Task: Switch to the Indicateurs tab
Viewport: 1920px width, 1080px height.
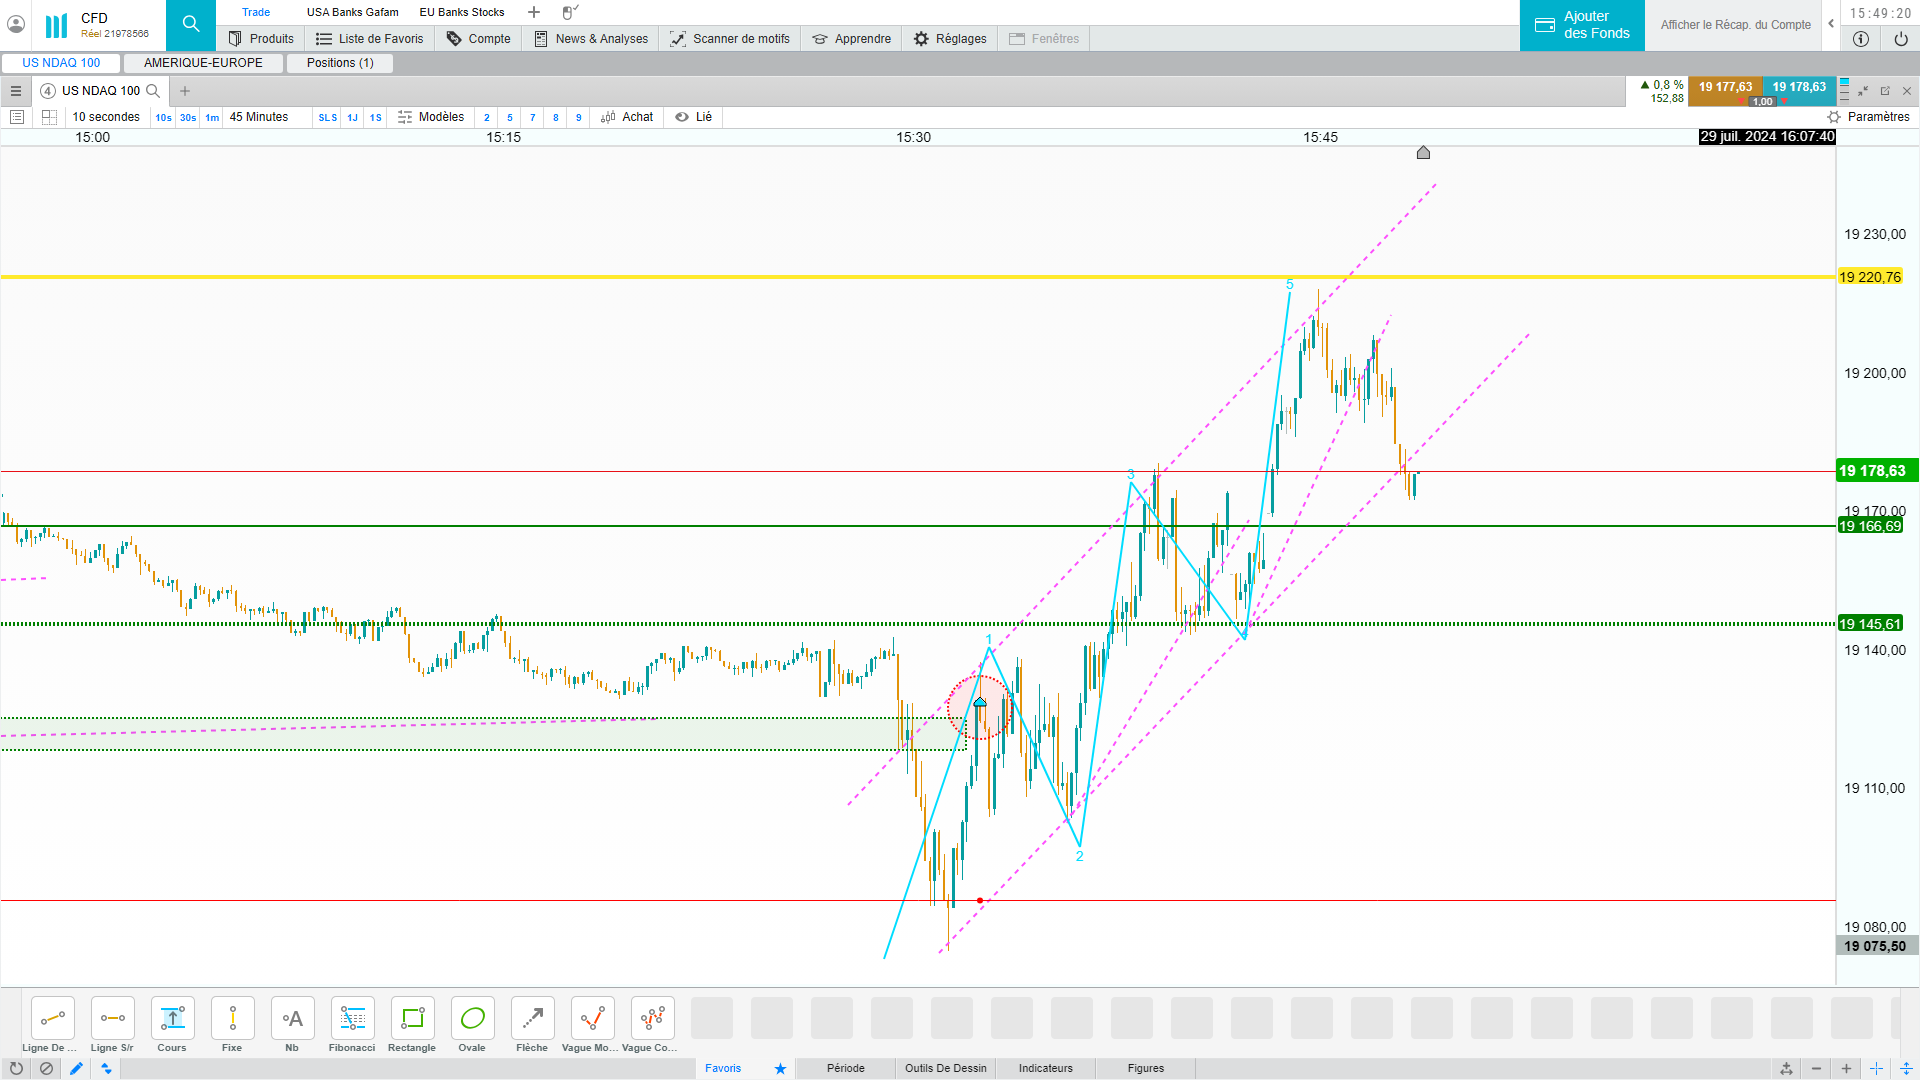Action: tap(1045, 1068)
